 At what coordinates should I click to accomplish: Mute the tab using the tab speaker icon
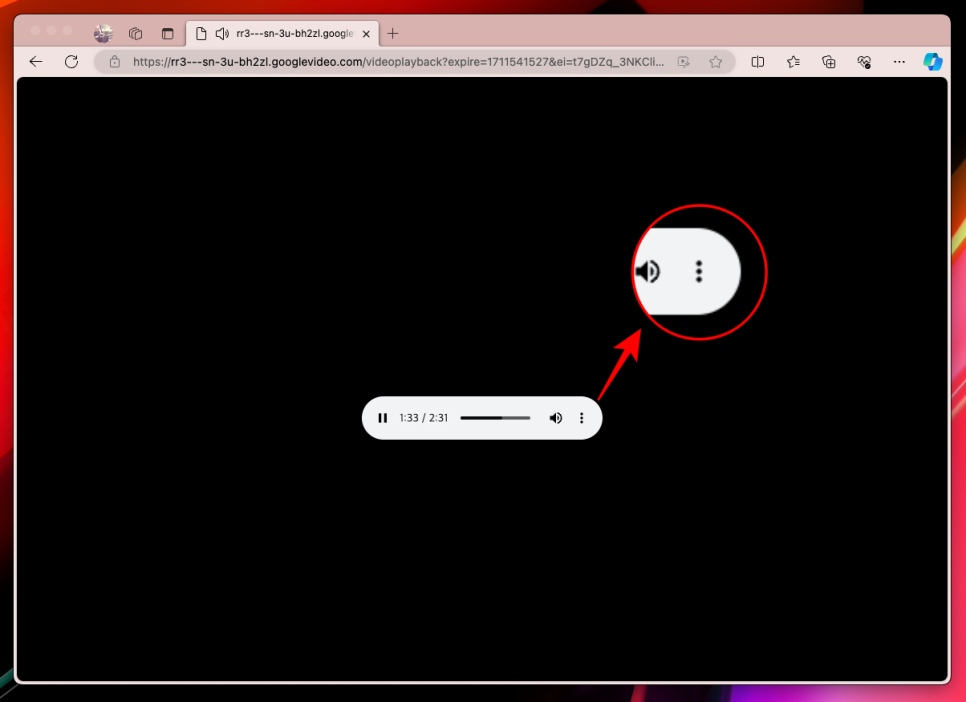click(x=222, y=33)
